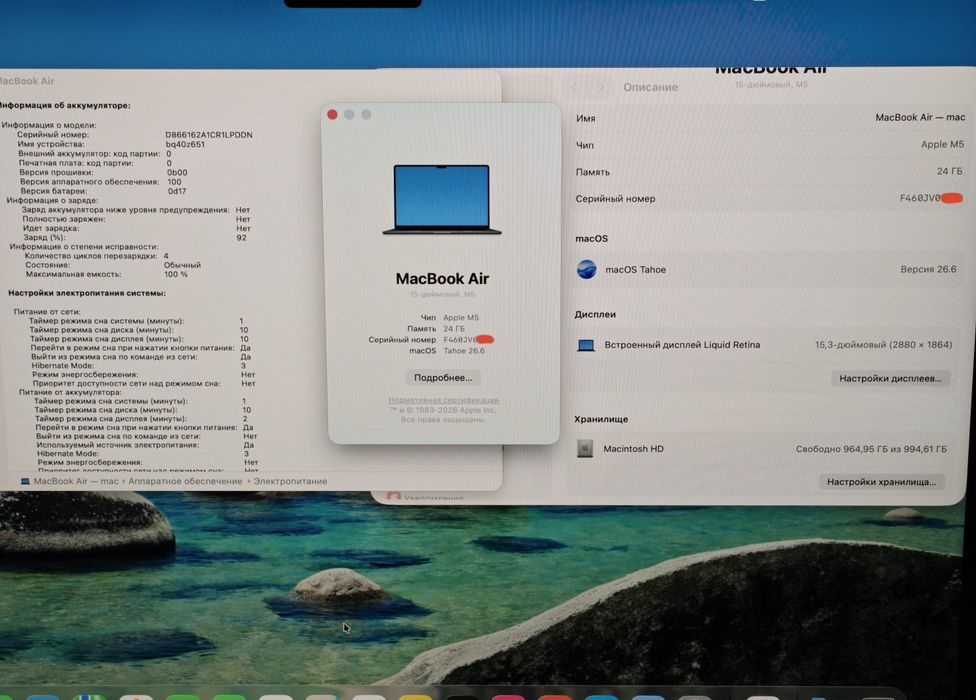Click 24 ГБ value in Settings window
The width and height of the screenshot is (976, 700).
point(949,171)
